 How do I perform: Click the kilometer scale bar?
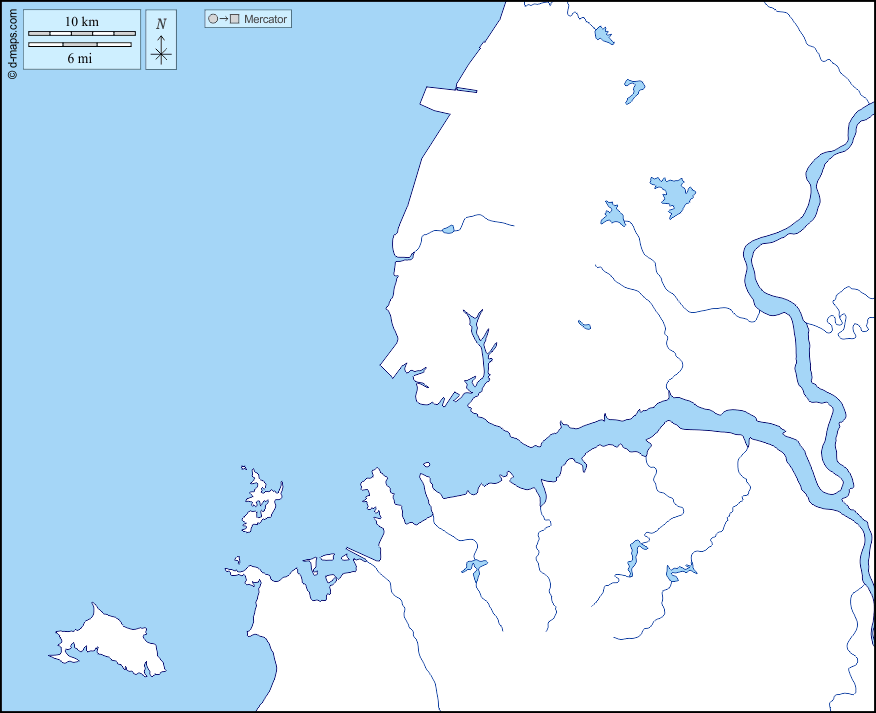(x=81, y=34)
